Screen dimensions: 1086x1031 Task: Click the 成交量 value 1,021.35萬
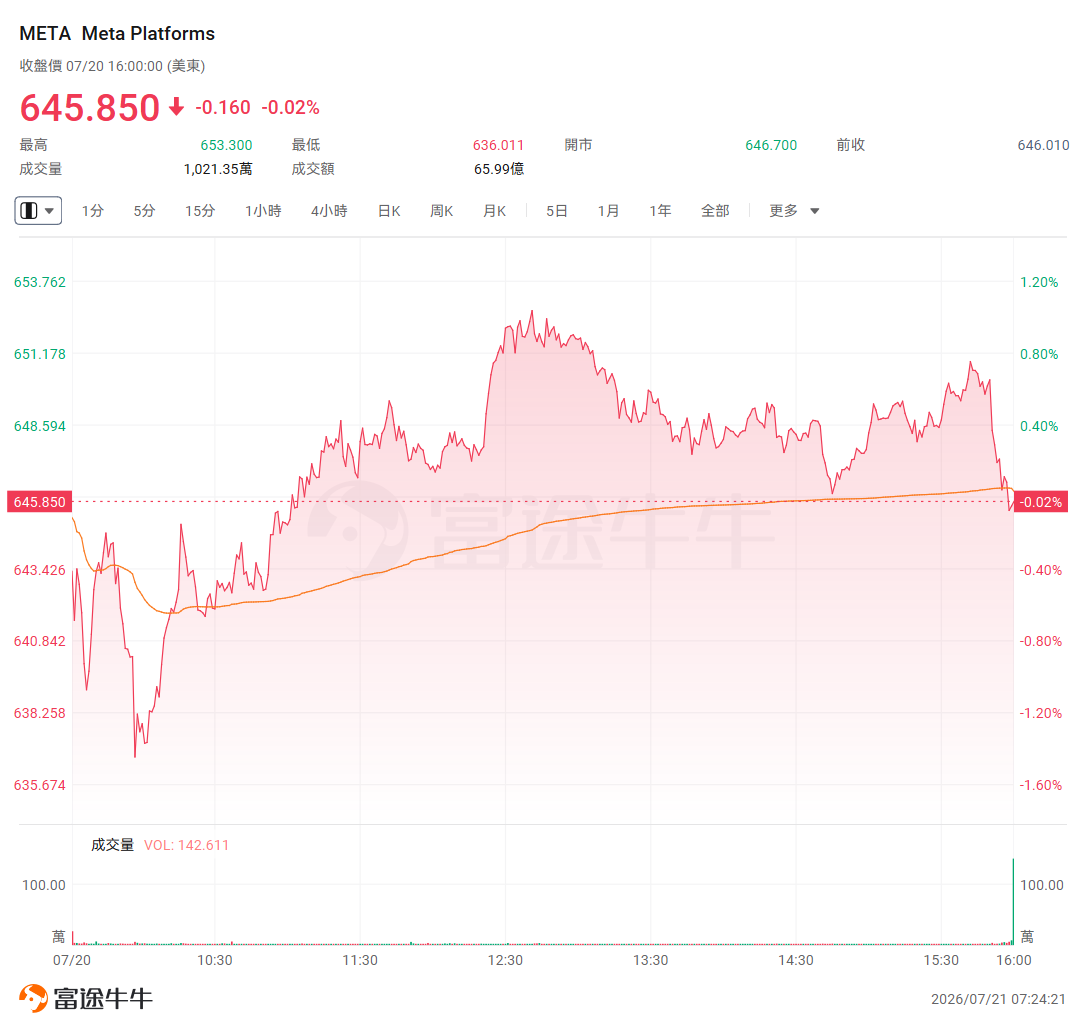coord(217,169)
